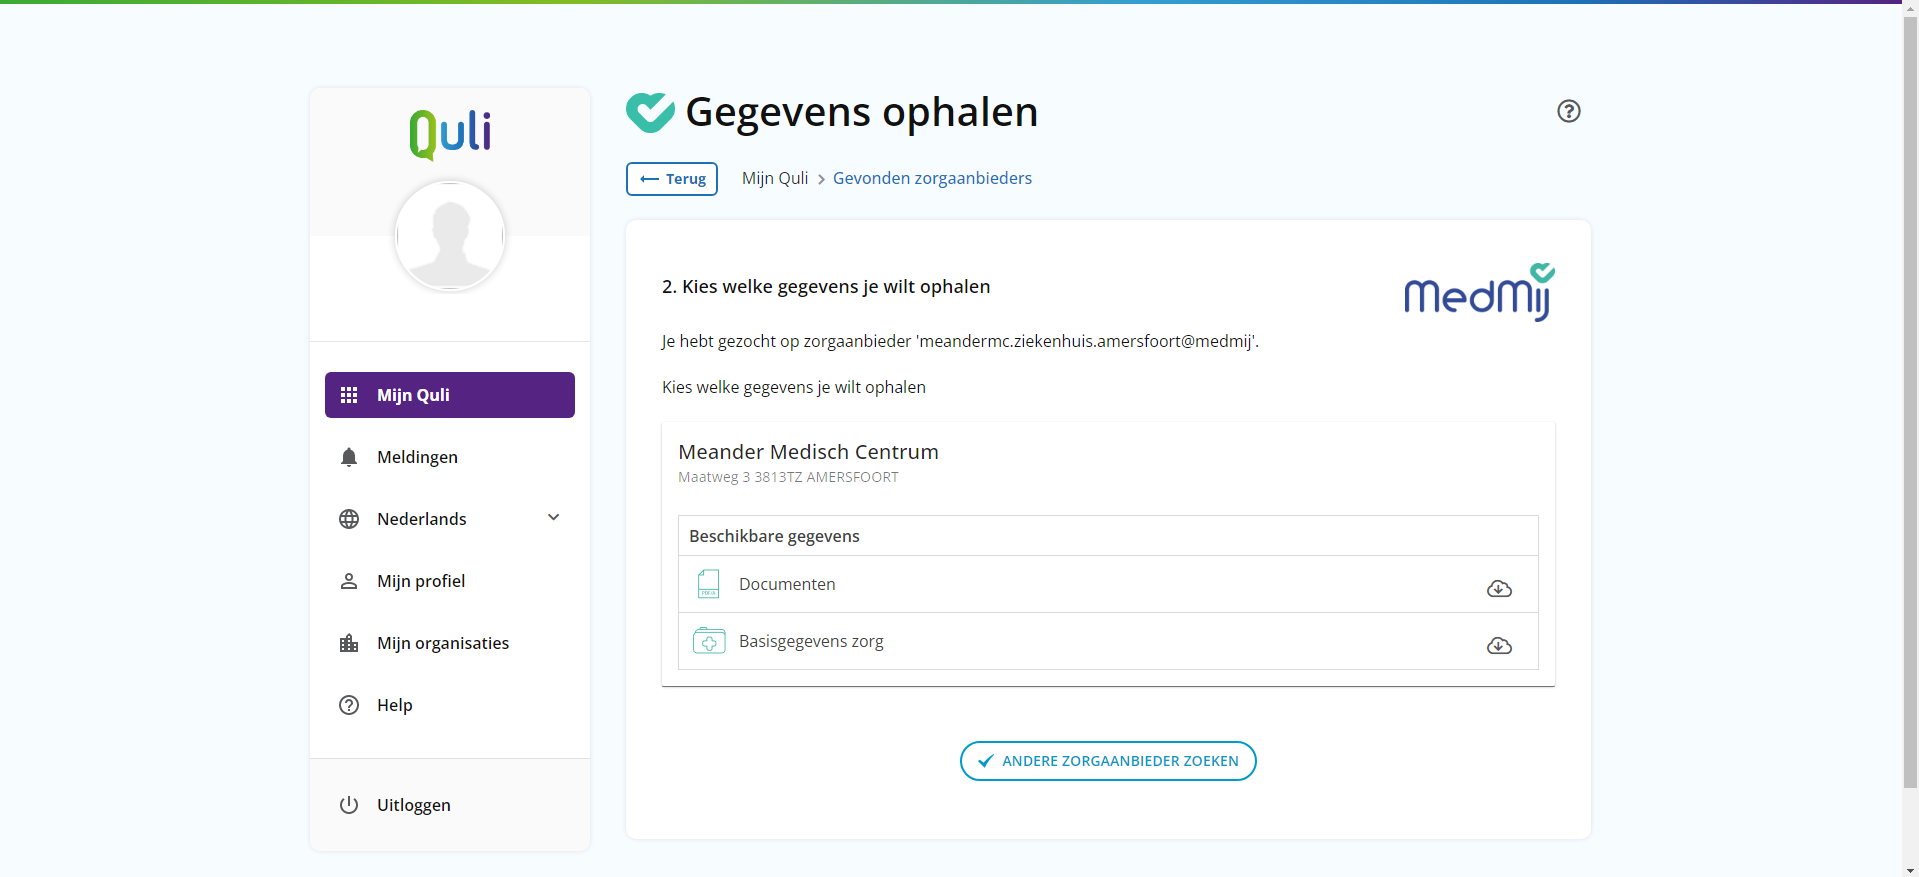Click the heart checkmark icon near title
1919x877 pixels.
click(650, 112)
